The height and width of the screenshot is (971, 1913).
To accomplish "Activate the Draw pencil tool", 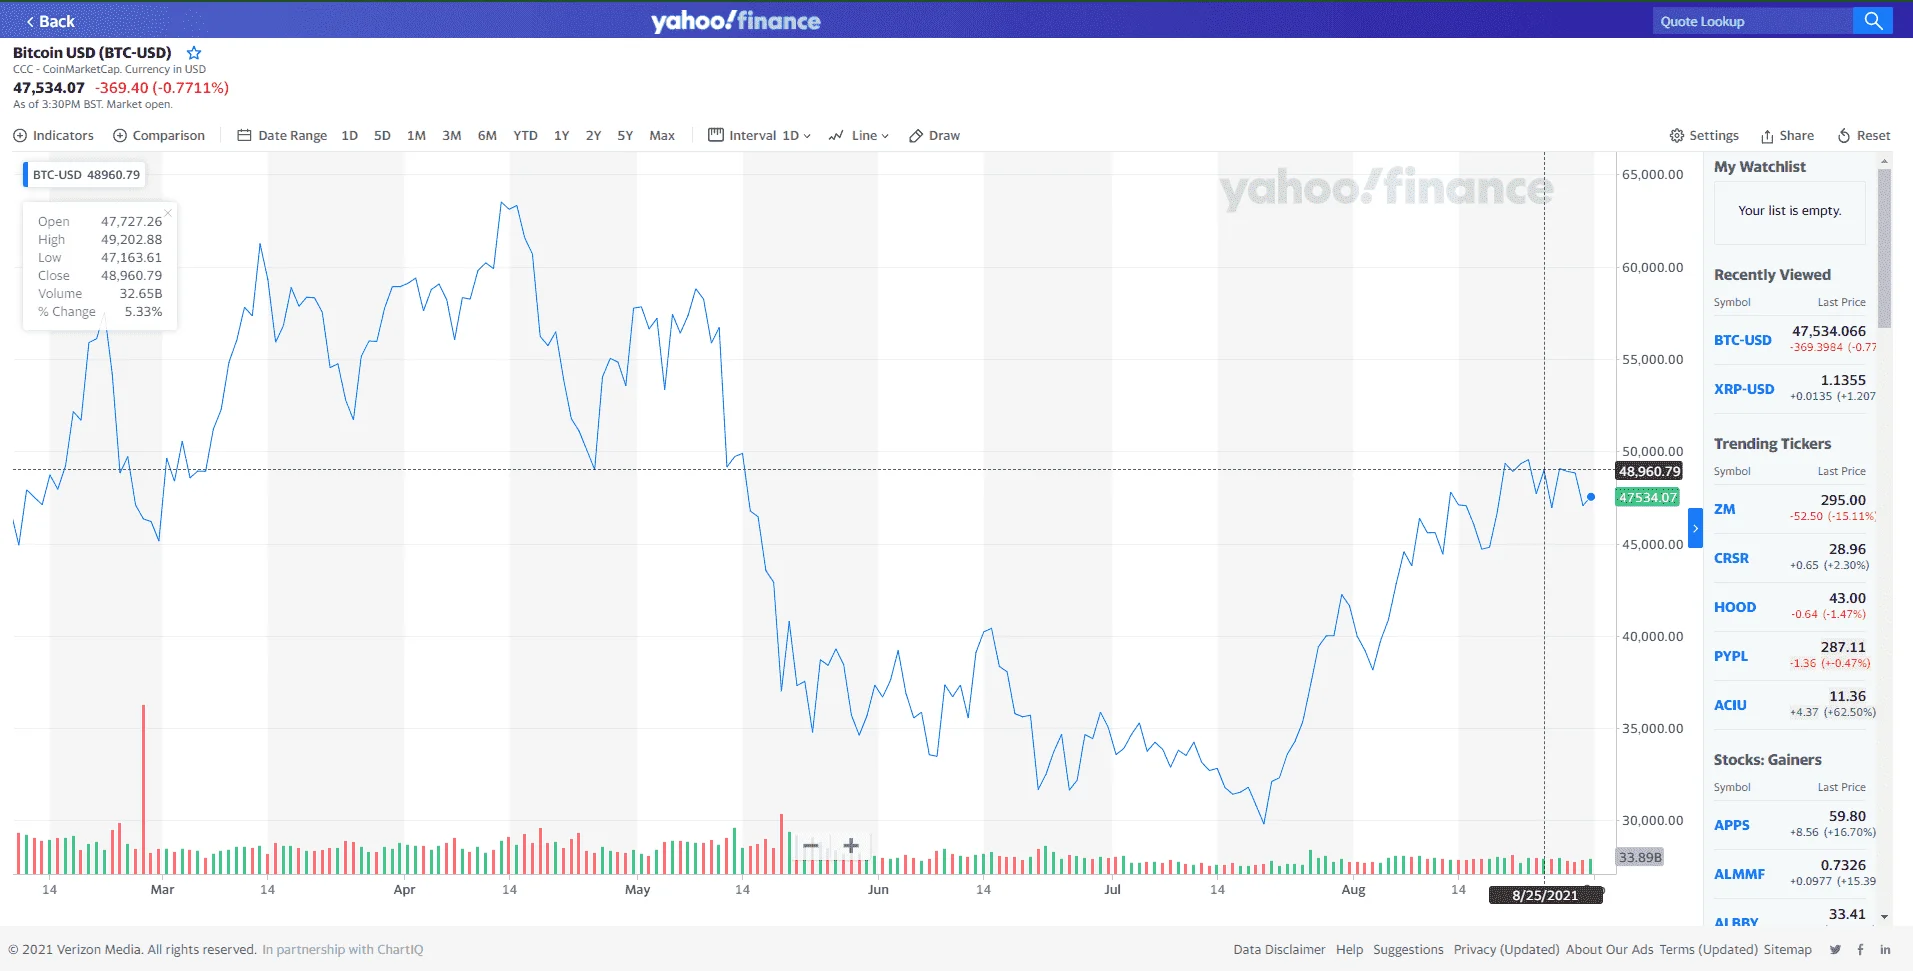I will click(934, 136).
